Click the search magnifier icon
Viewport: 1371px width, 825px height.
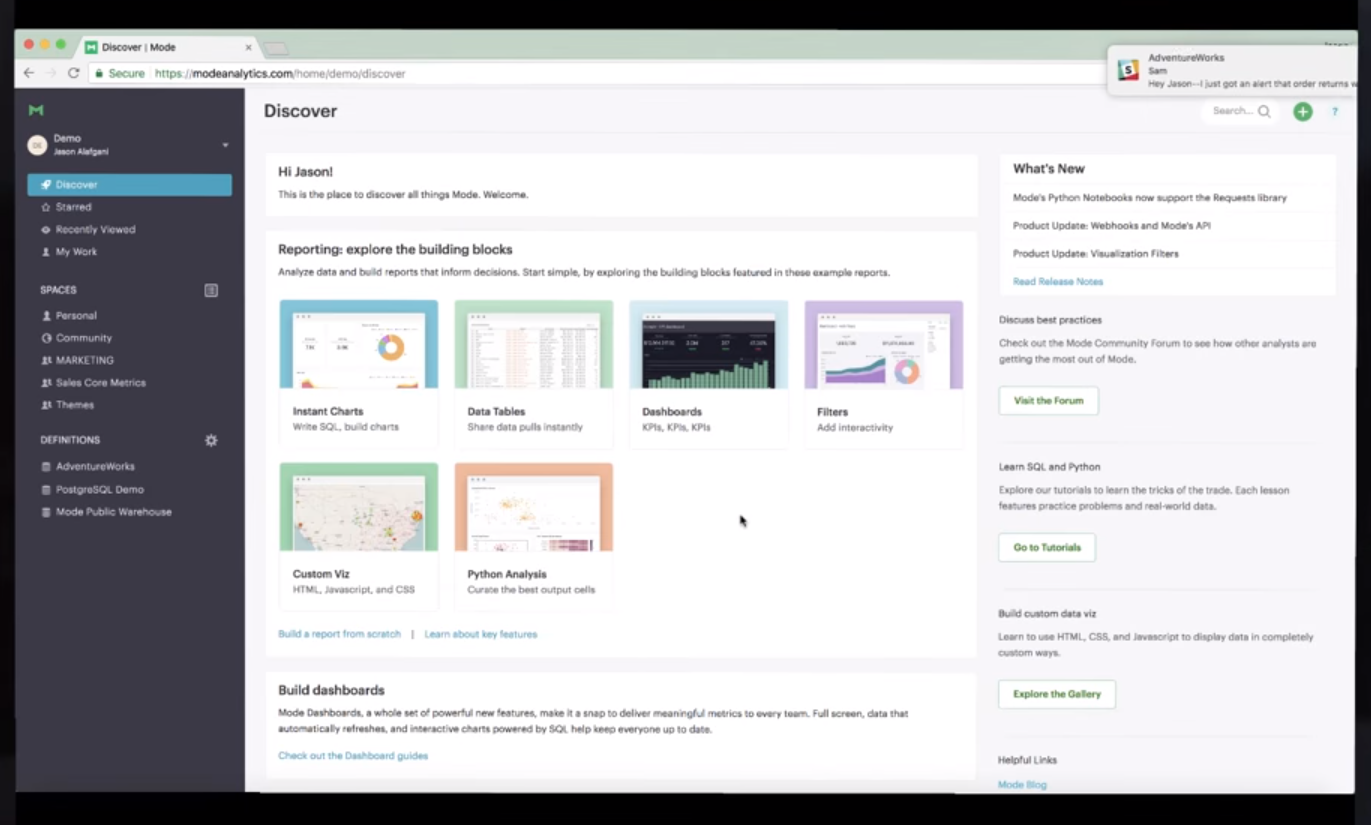point(1264,112)
